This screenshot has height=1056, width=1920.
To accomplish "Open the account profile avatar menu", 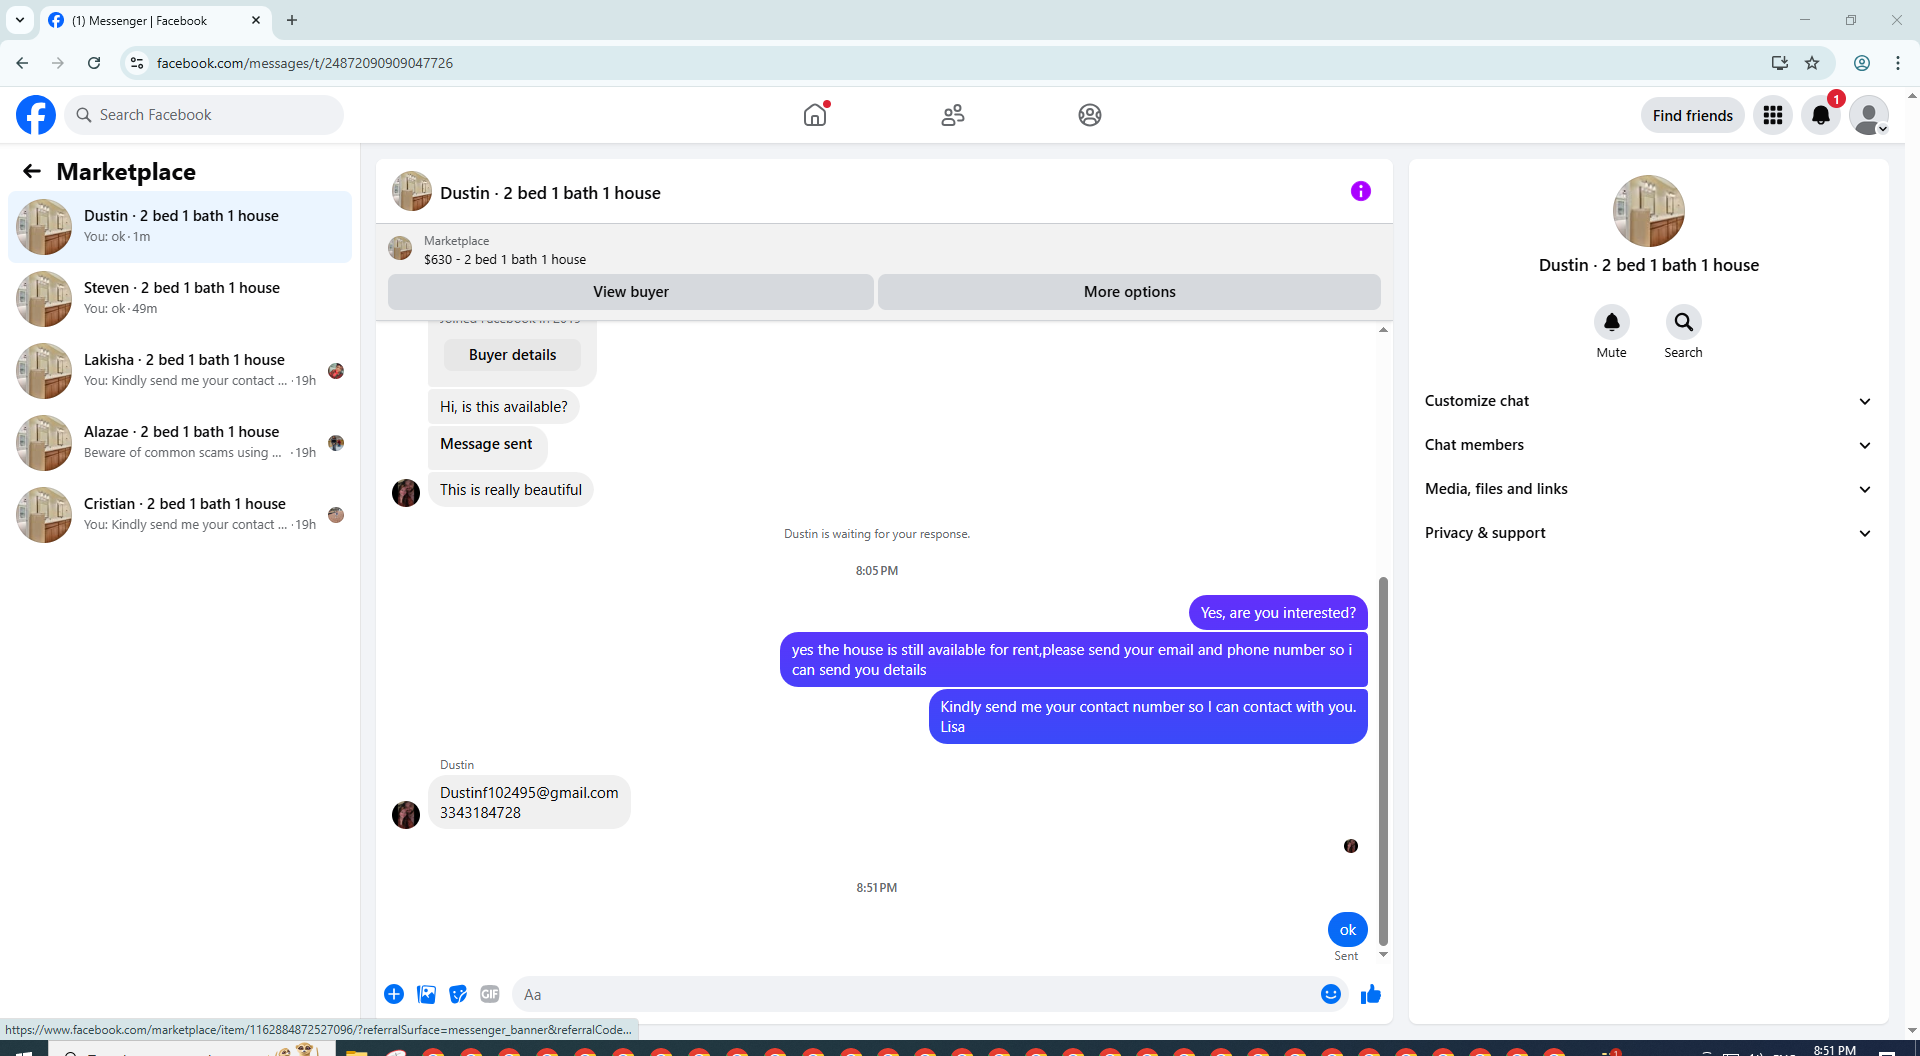I will [1869, 115].
